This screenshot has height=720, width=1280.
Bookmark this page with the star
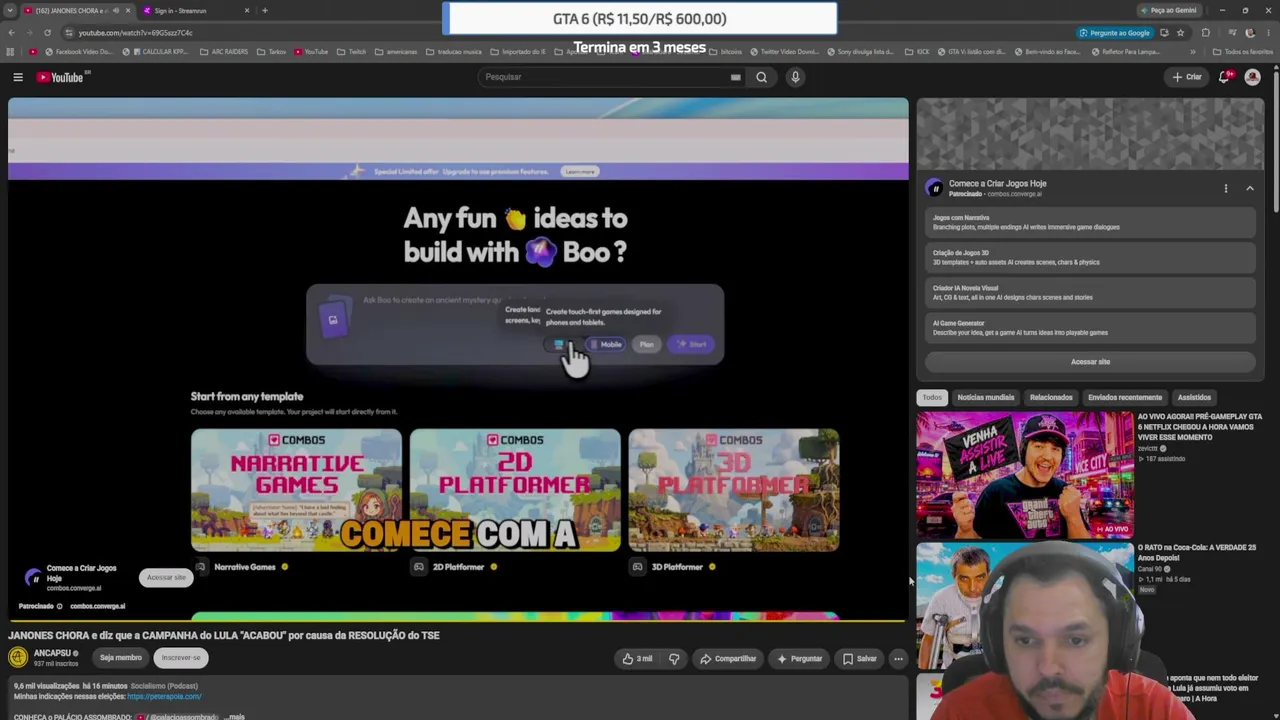(x=1180, y=33)
